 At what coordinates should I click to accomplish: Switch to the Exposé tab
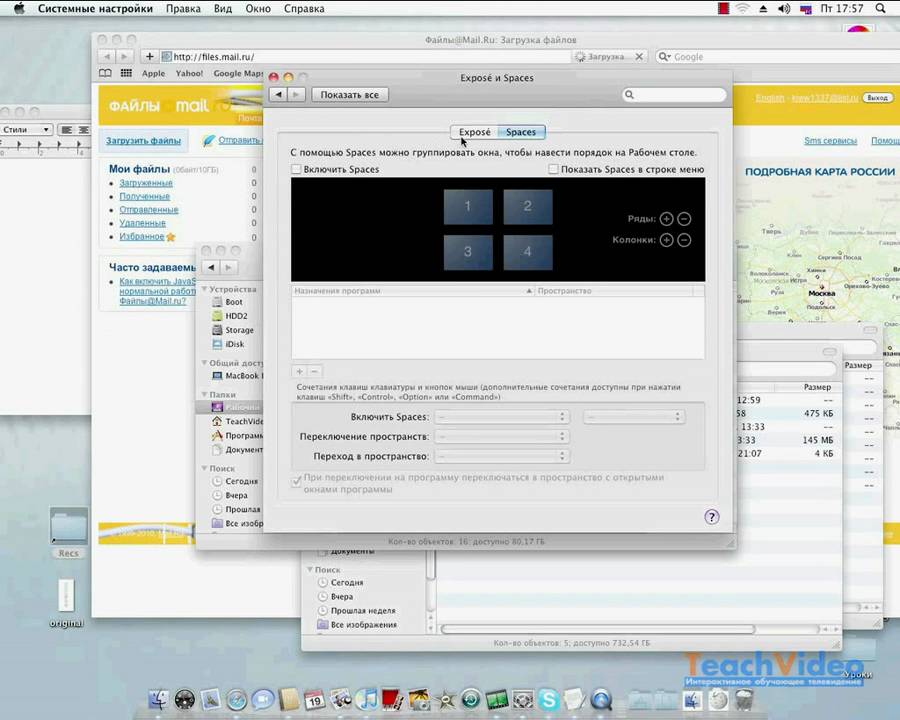tap(474, 132)
